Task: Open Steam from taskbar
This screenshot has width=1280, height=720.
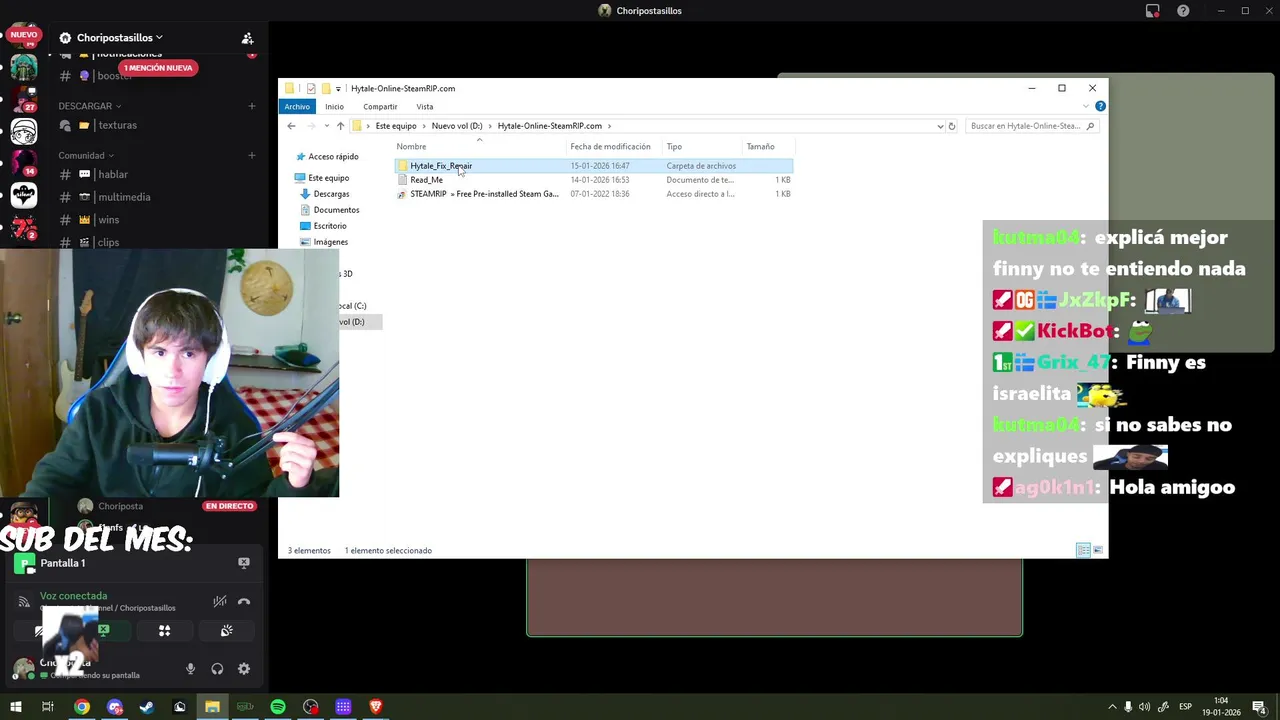Action: pyautogui.click(x=147, y=707)
